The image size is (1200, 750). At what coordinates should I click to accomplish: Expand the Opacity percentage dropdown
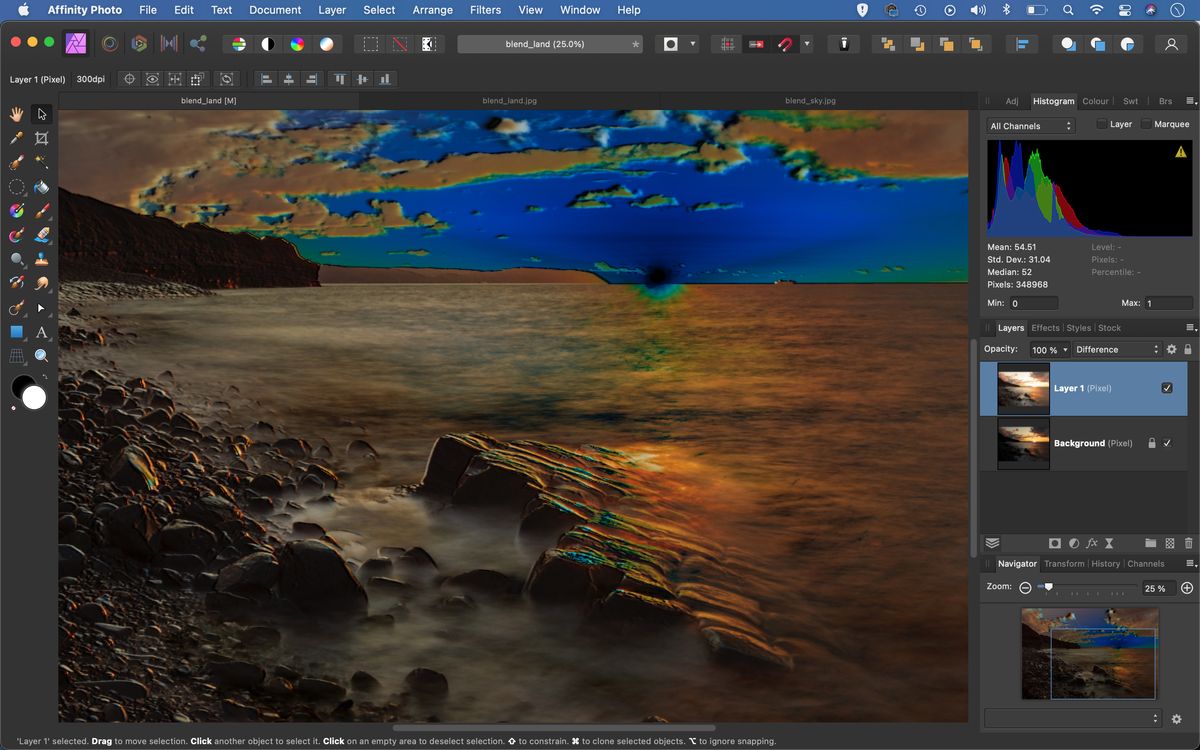[1064, 349]
